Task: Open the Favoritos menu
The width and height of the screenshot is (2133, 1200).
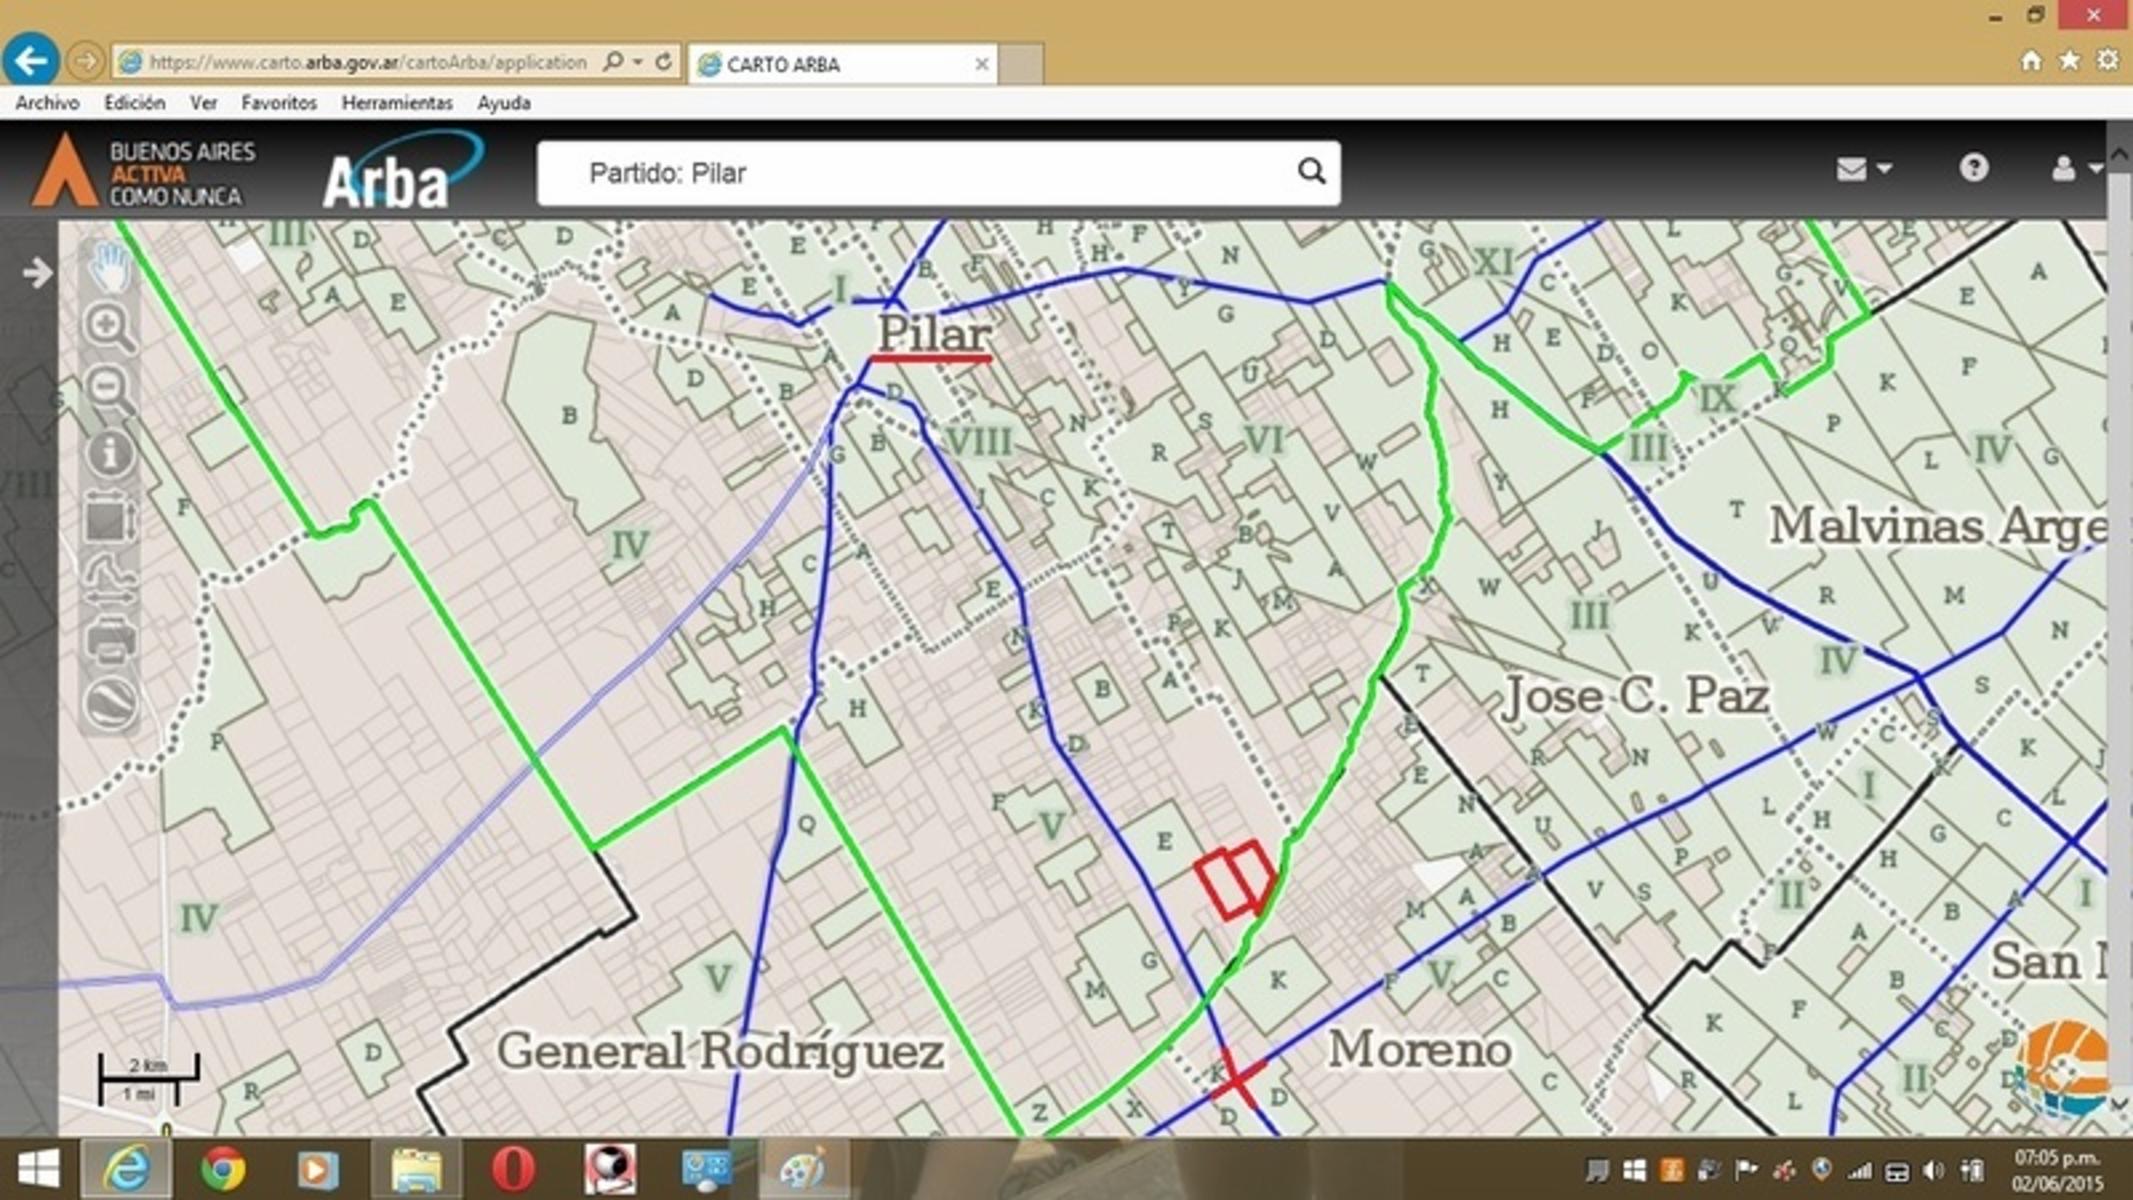Action: pos(278,103)
